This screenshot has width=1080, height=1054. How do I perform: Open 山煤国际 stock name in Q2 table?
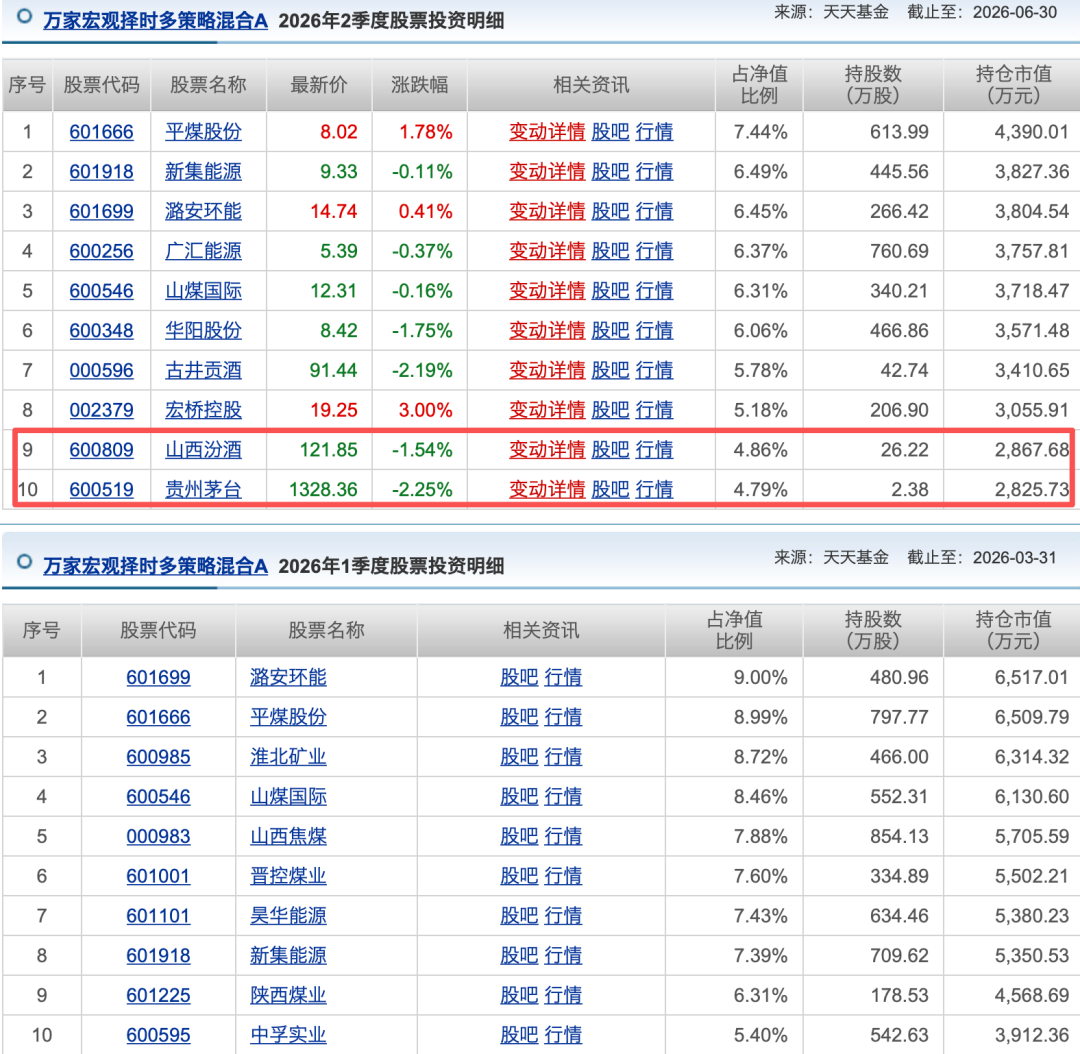pos(203,291)
